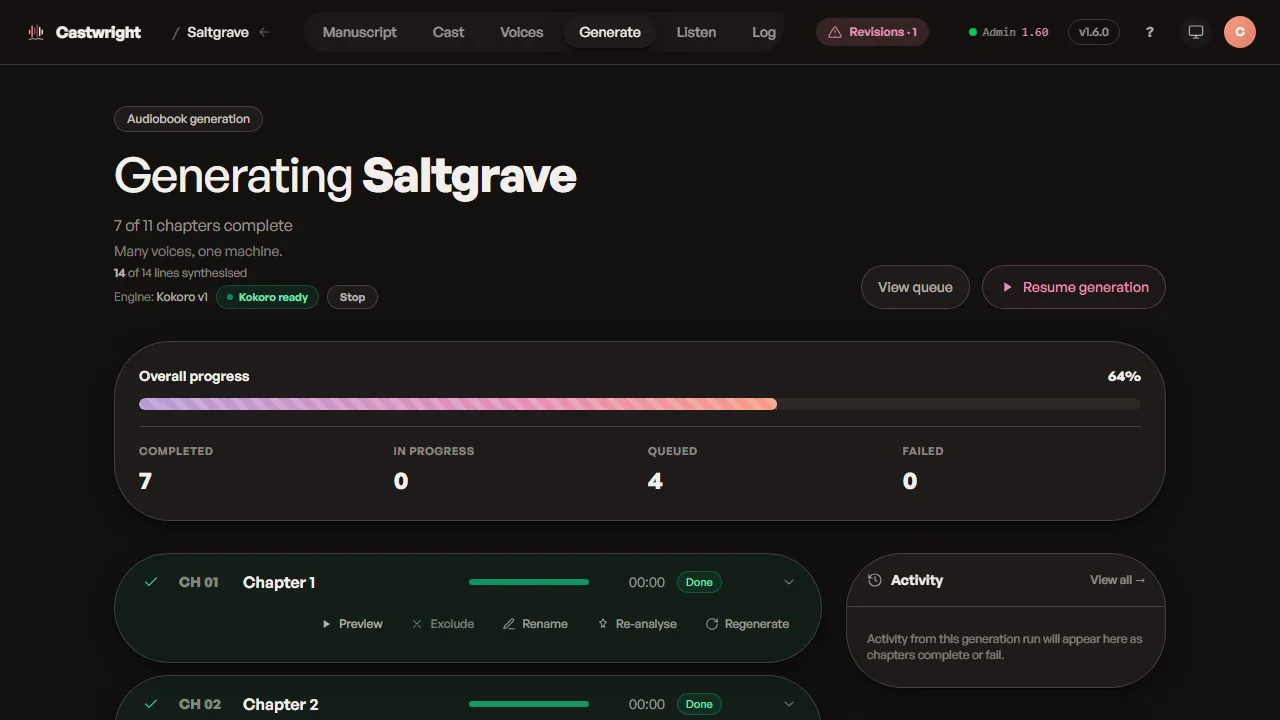Click the Failed count 0
Screen dimensions: 1280x720
pyautogui.click(x=910, y=481)
